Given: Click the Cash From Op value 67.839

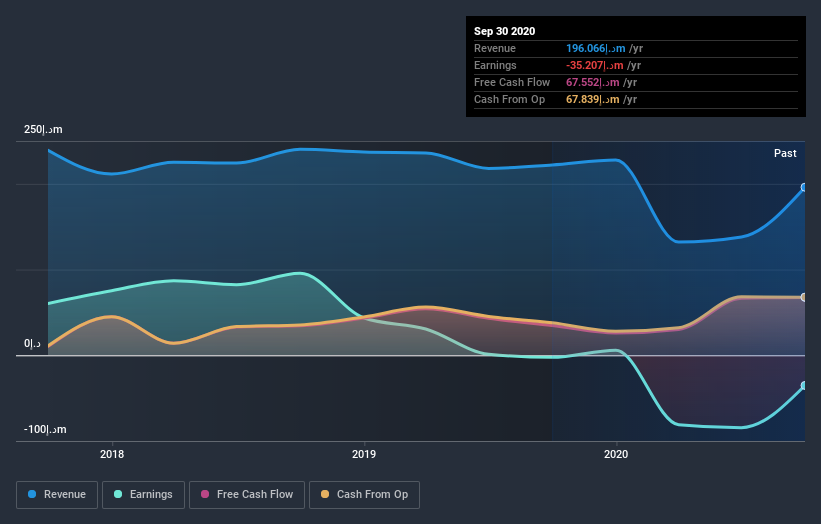Looking at the screenshot, I should coord(593,99).
